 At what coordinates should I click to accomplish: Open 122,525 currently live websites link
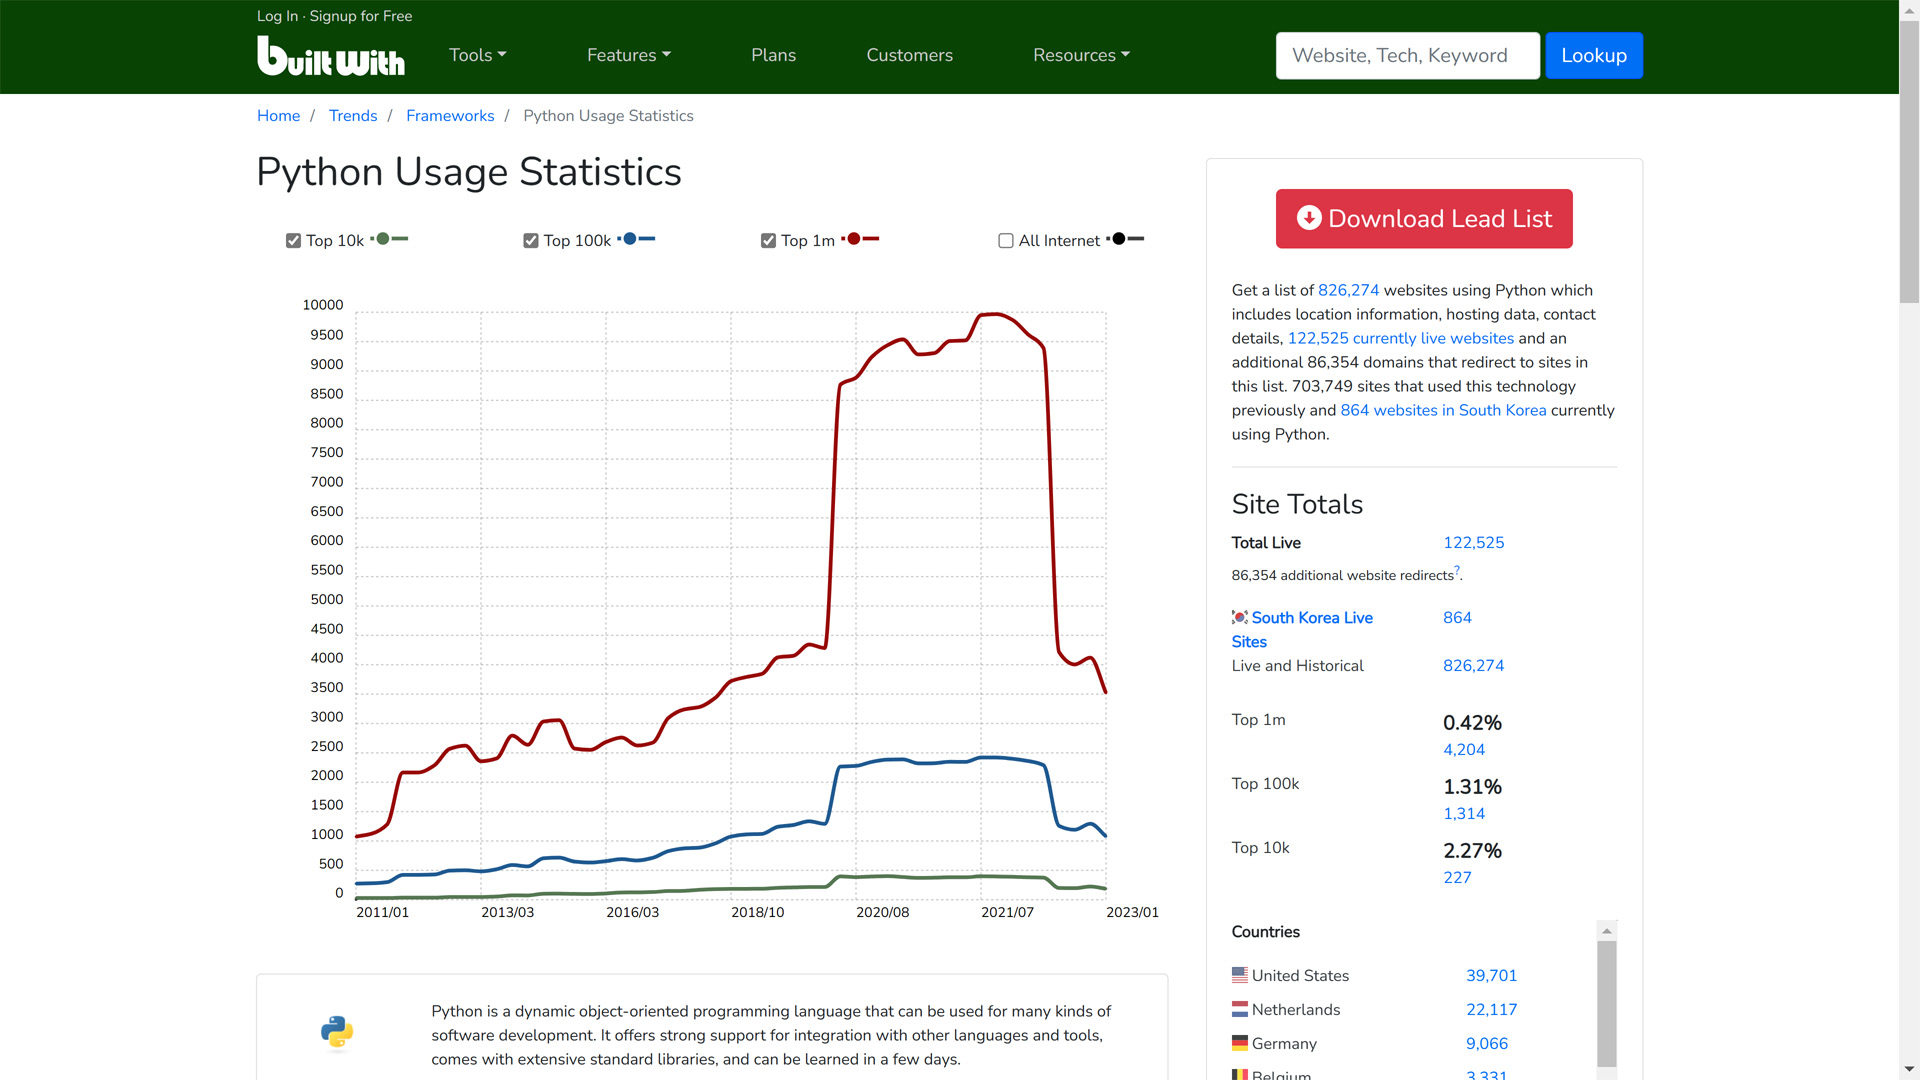1401,338
